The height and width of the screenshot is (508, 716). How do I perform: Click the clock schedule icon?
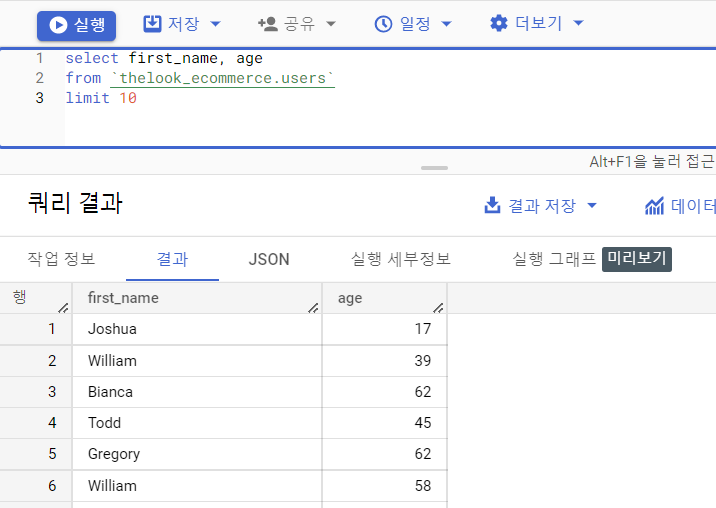coord(384,24)
